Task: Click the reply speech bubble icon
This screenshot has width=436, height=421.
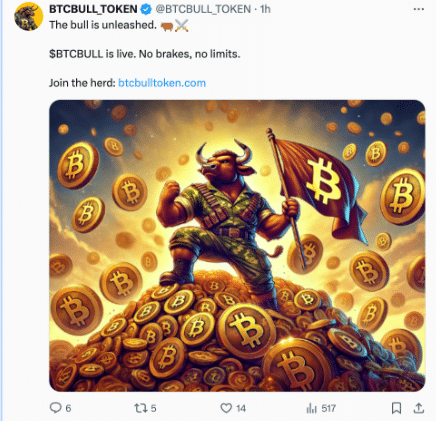Action: tap(55, 408)
